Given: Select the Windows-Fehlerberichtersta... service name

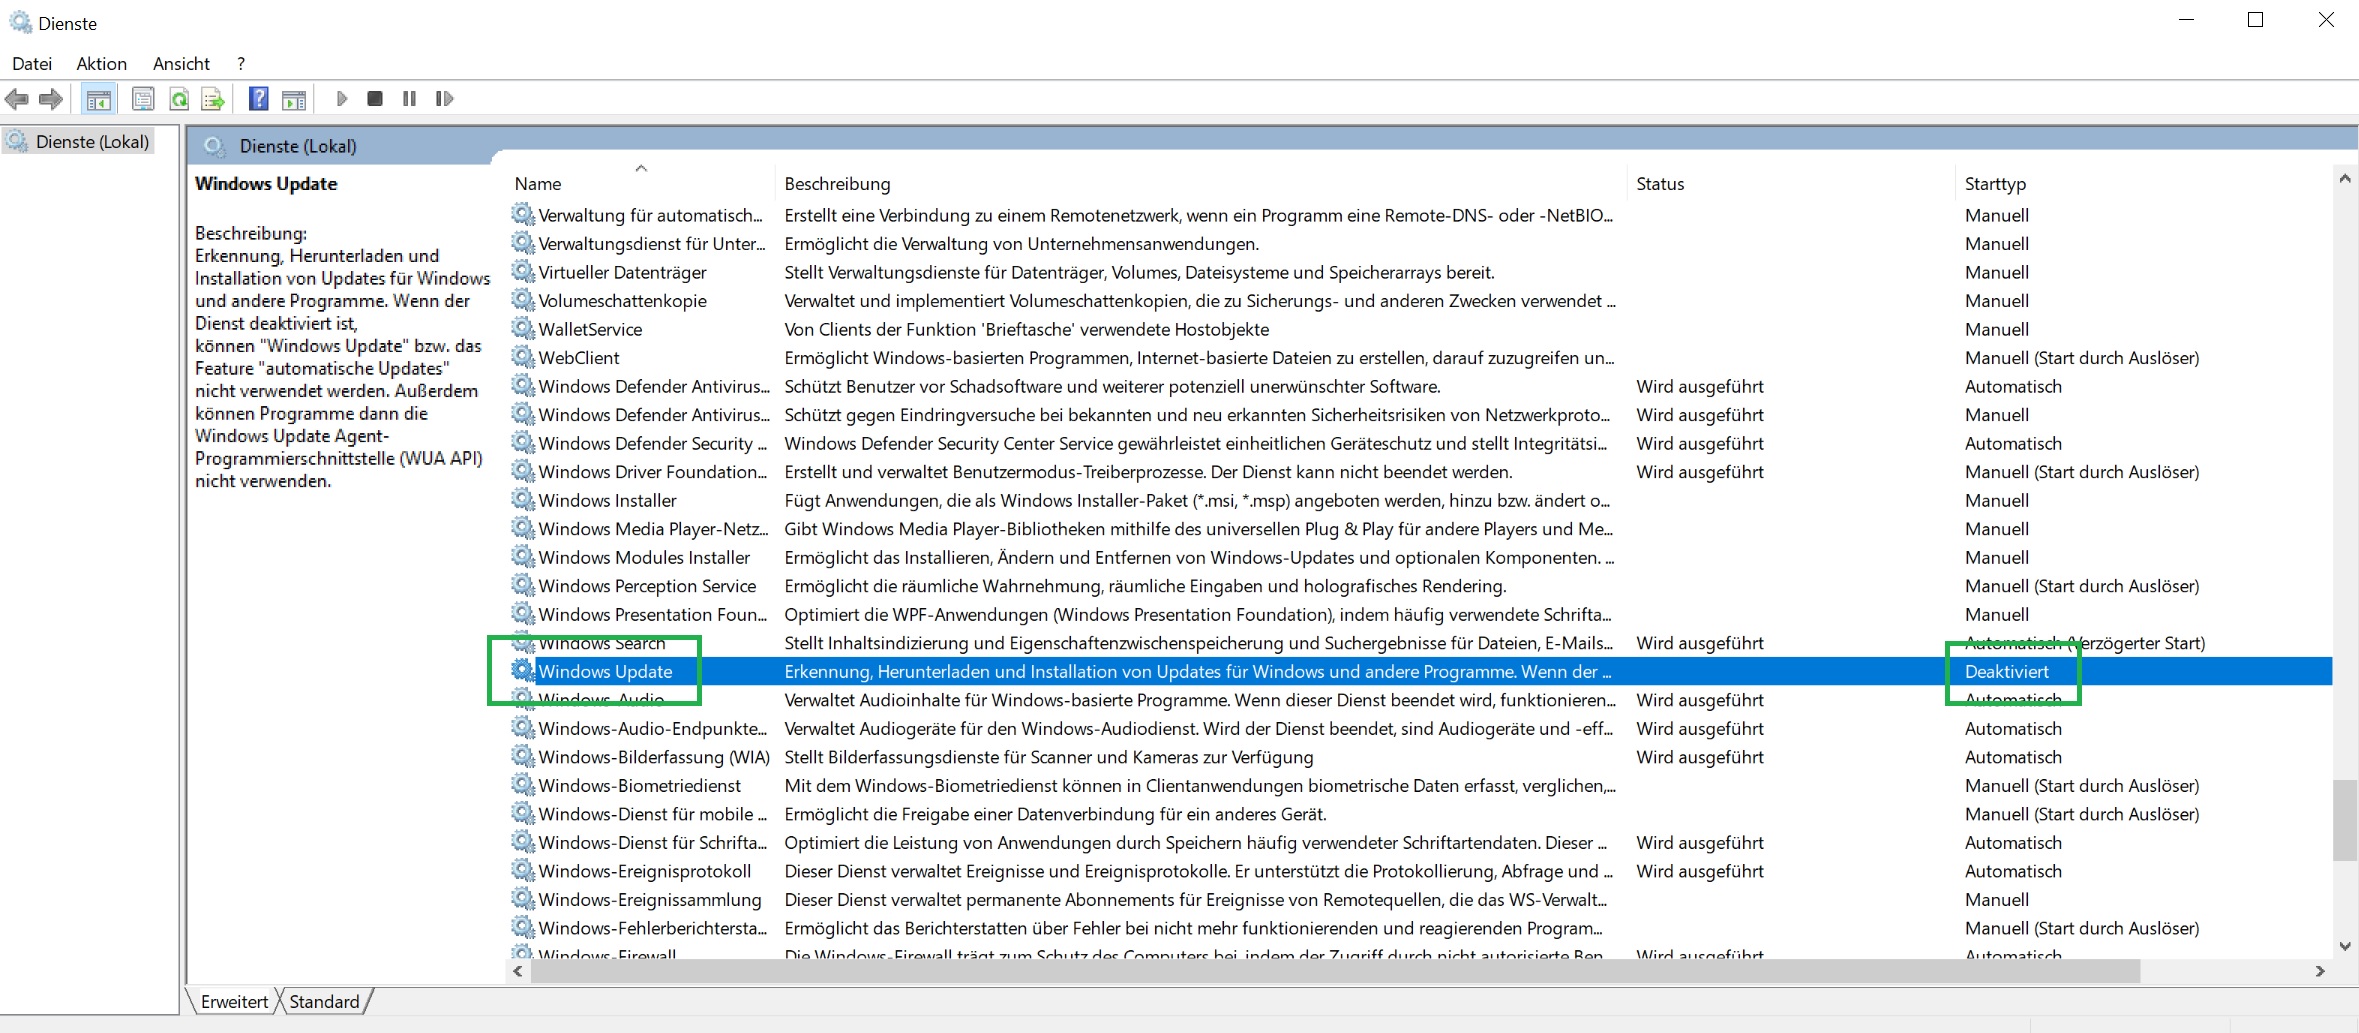Looking at the screenshot, I should [x=653, y=928].
